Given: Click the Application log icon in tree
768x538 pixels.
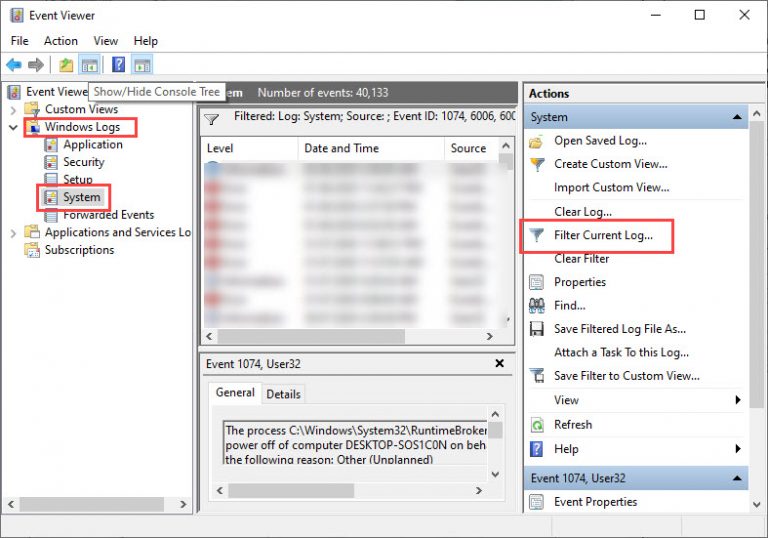Looking at the screenshot, I should [x=51, y=145].
